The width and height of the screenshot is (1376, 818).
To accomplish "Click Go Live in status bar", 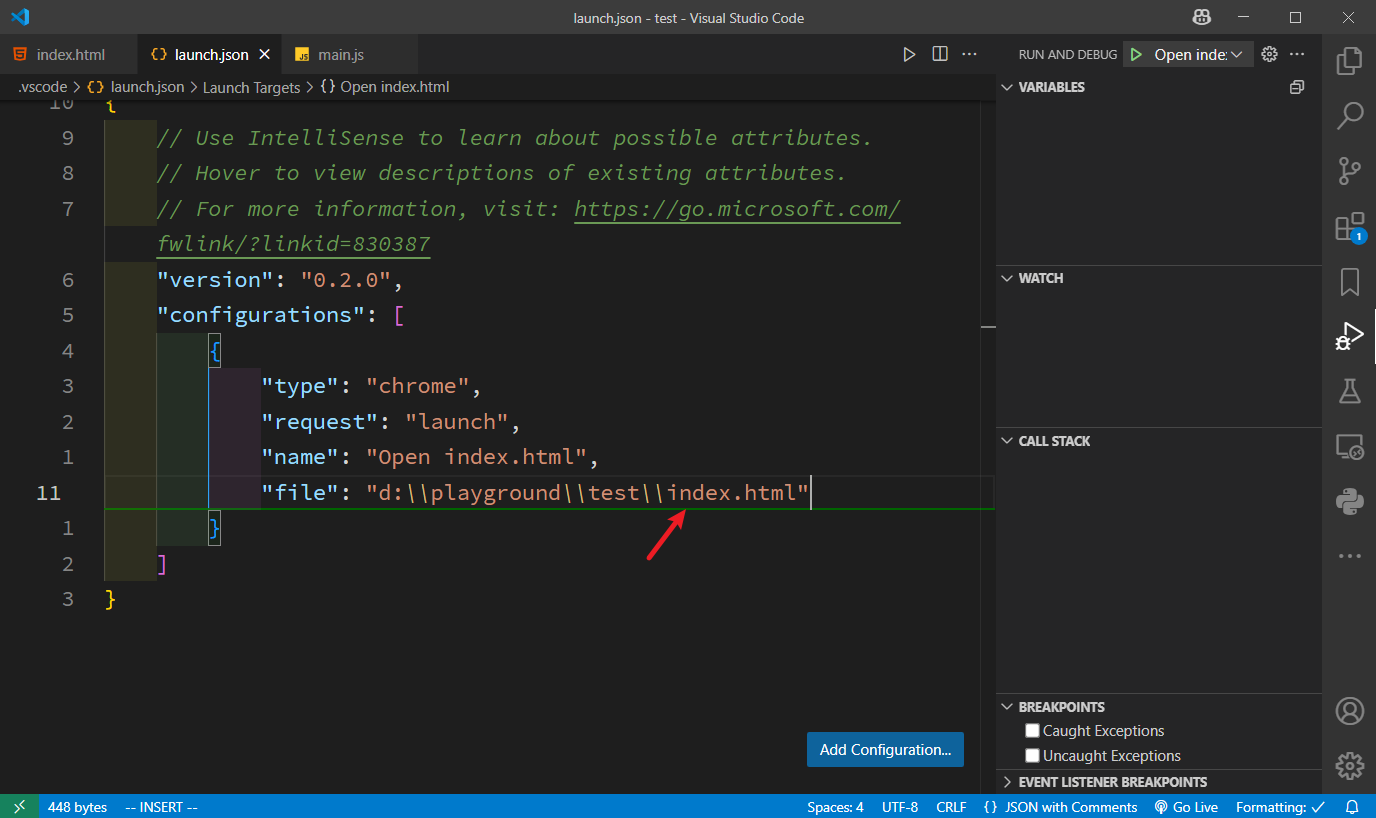I will 1186,807.
